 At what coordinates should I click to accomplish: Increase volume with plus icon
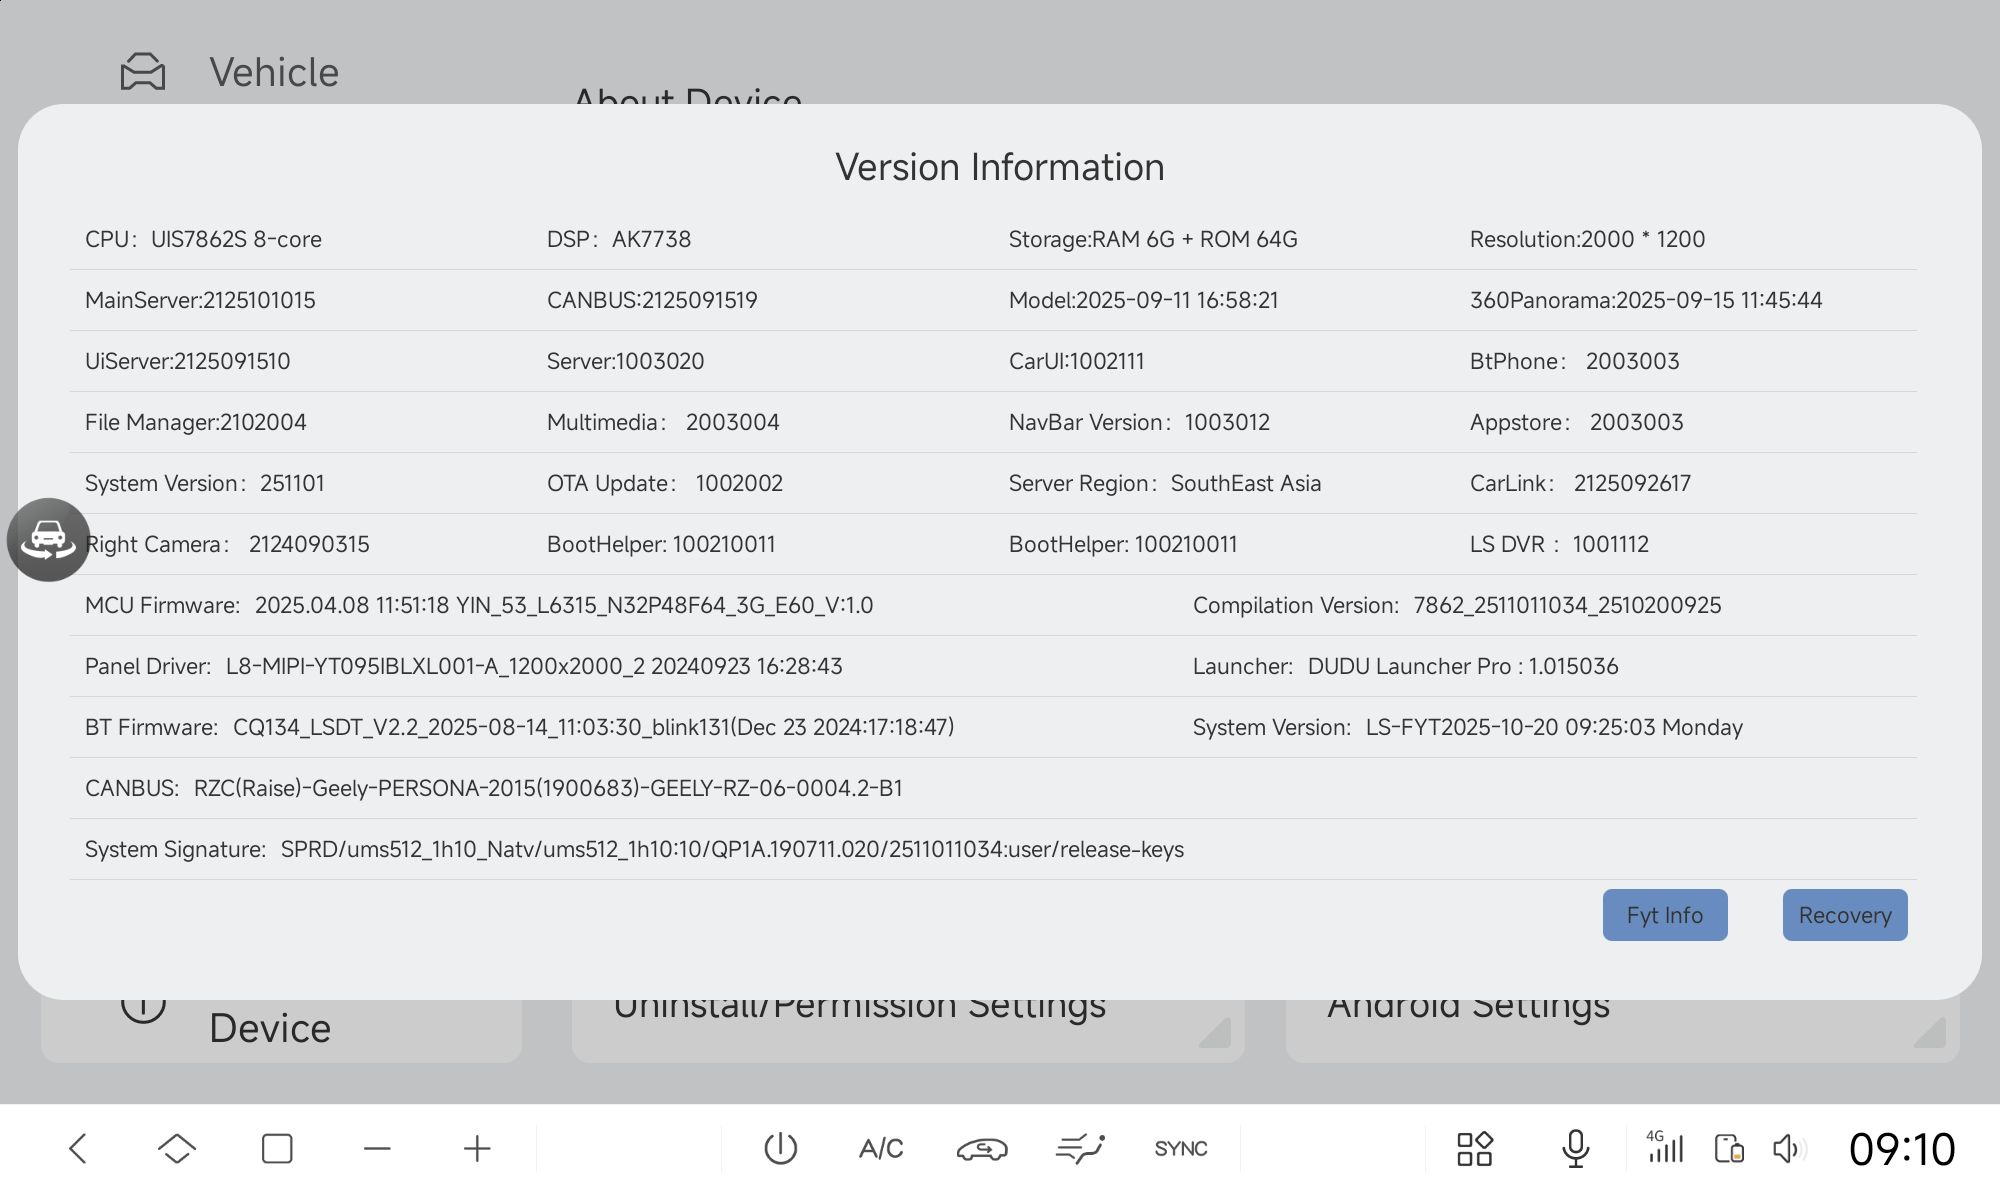[x=477, y=1148]
